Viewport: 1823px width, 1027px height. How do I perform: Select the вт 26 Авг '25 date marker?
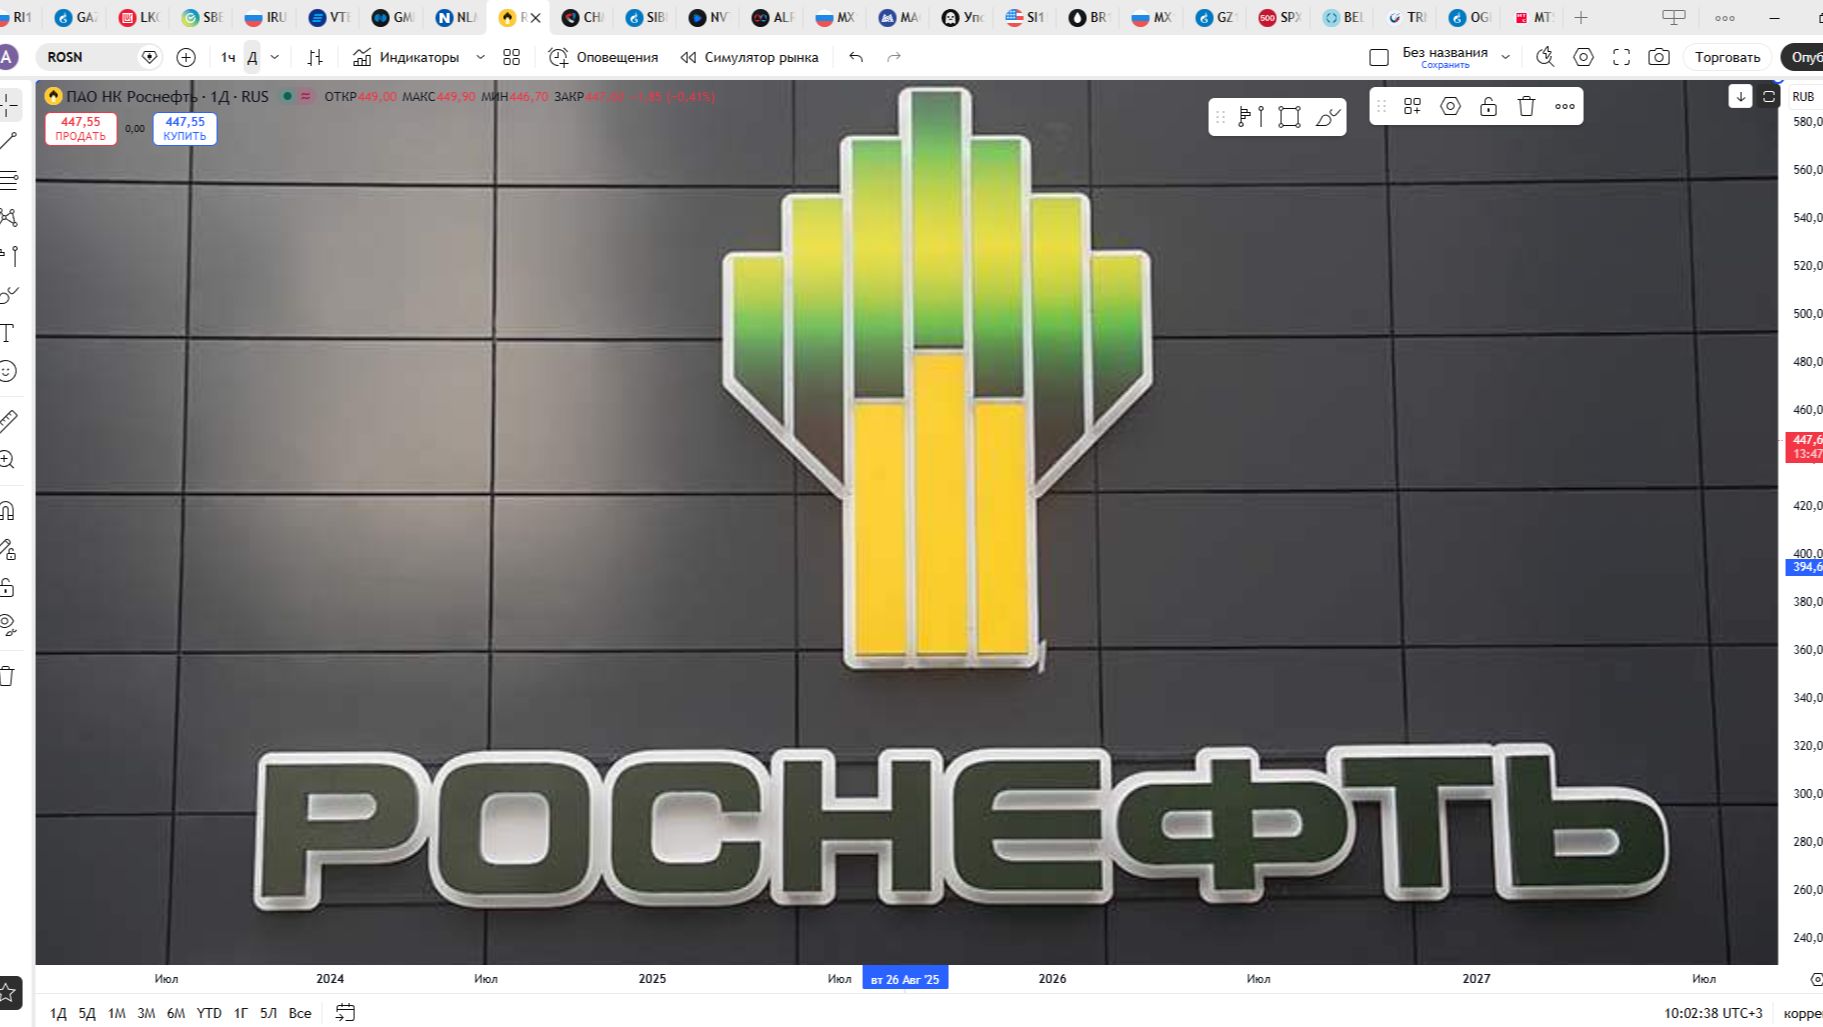905,979
